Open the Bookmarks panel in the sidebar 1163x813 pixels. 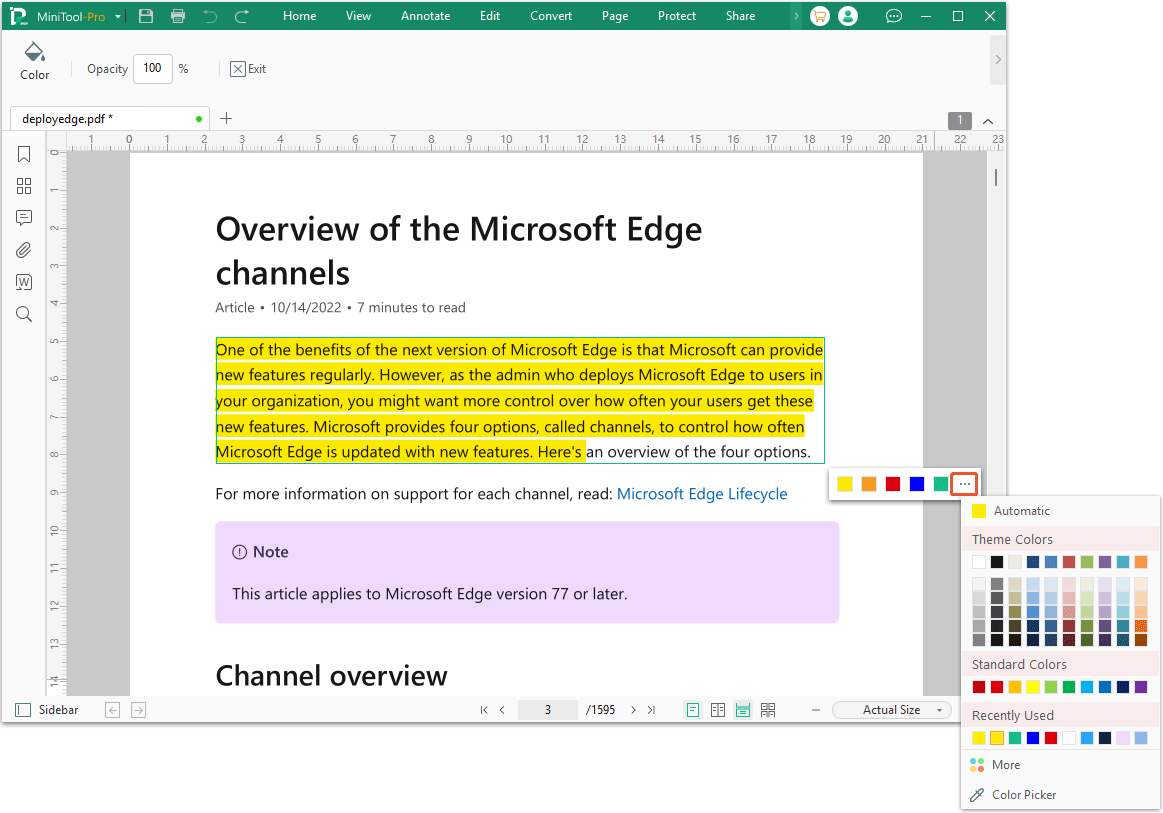pyautogui.click(x=23, y=154)
